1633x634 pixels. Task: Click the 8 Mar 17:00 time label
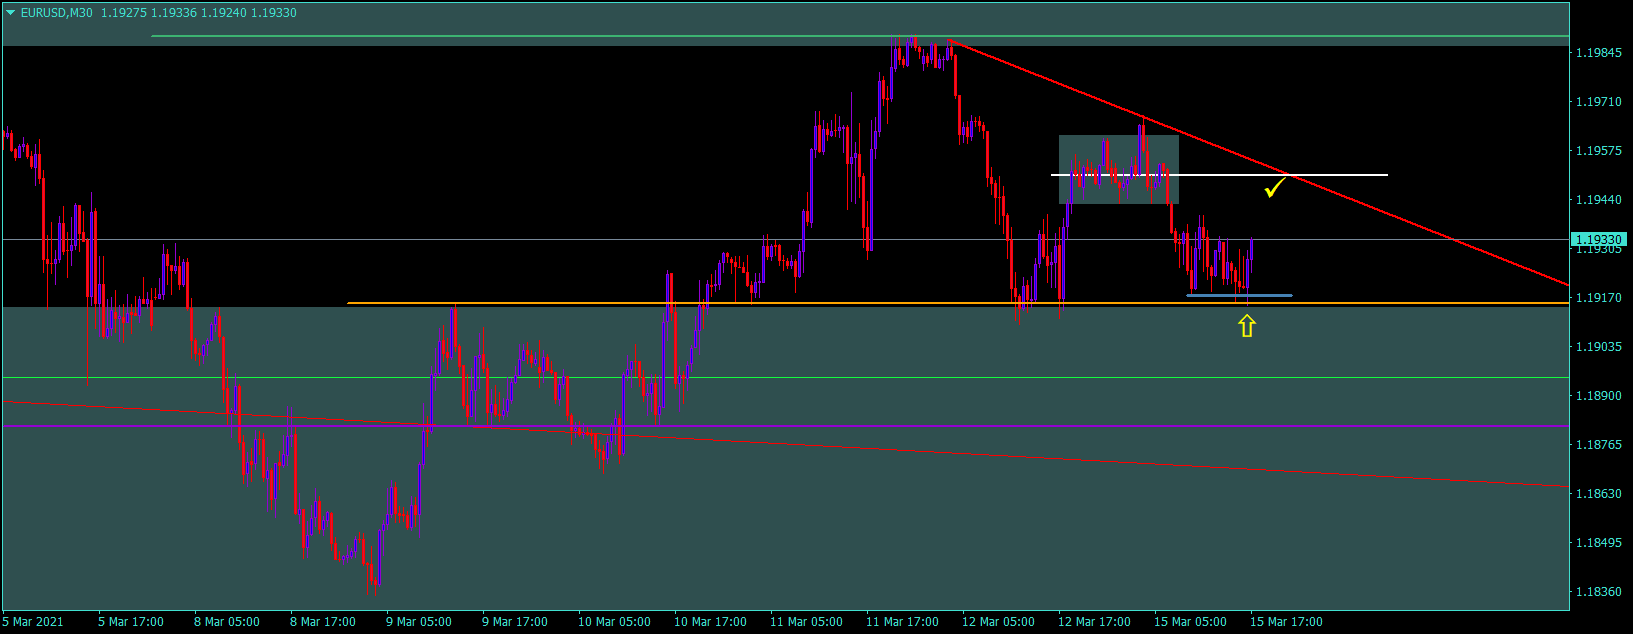point(323,622)
